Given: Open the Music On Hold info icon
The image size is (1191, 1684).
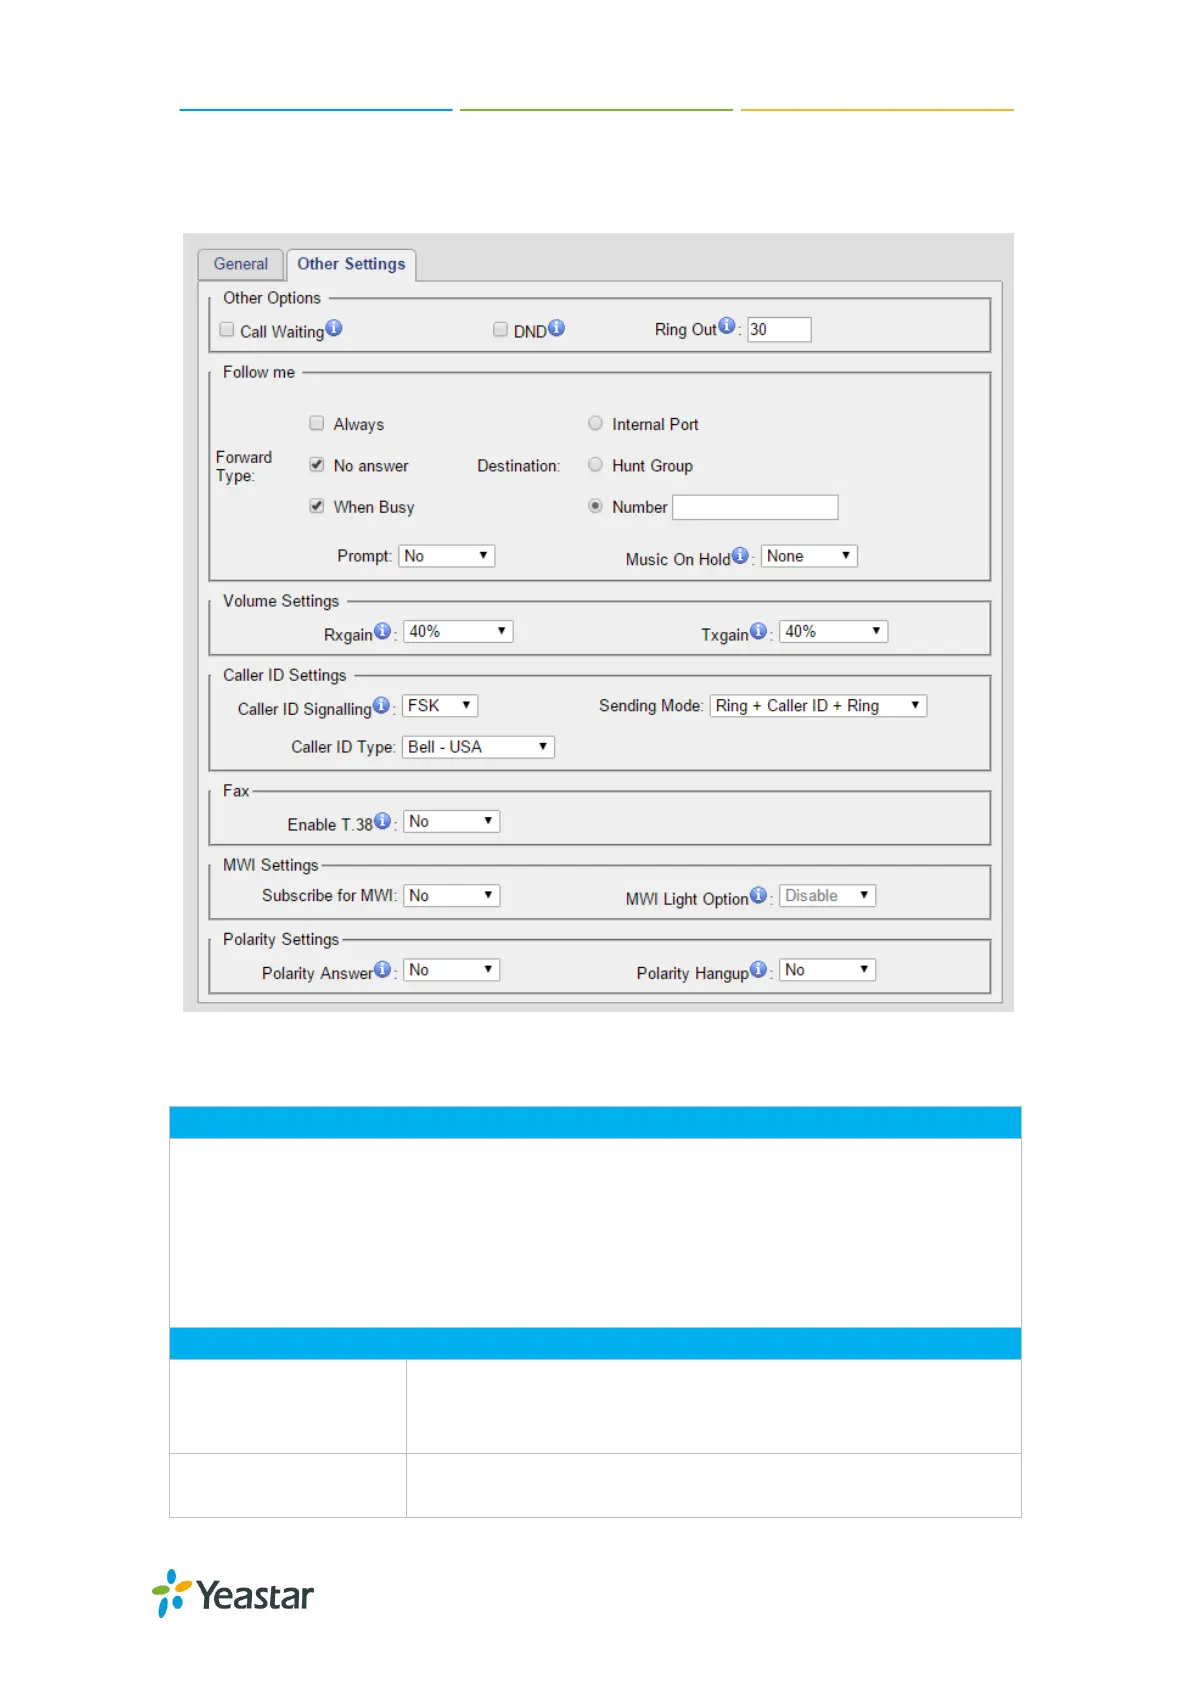Looking at the screenshot, I should point(740,555).
